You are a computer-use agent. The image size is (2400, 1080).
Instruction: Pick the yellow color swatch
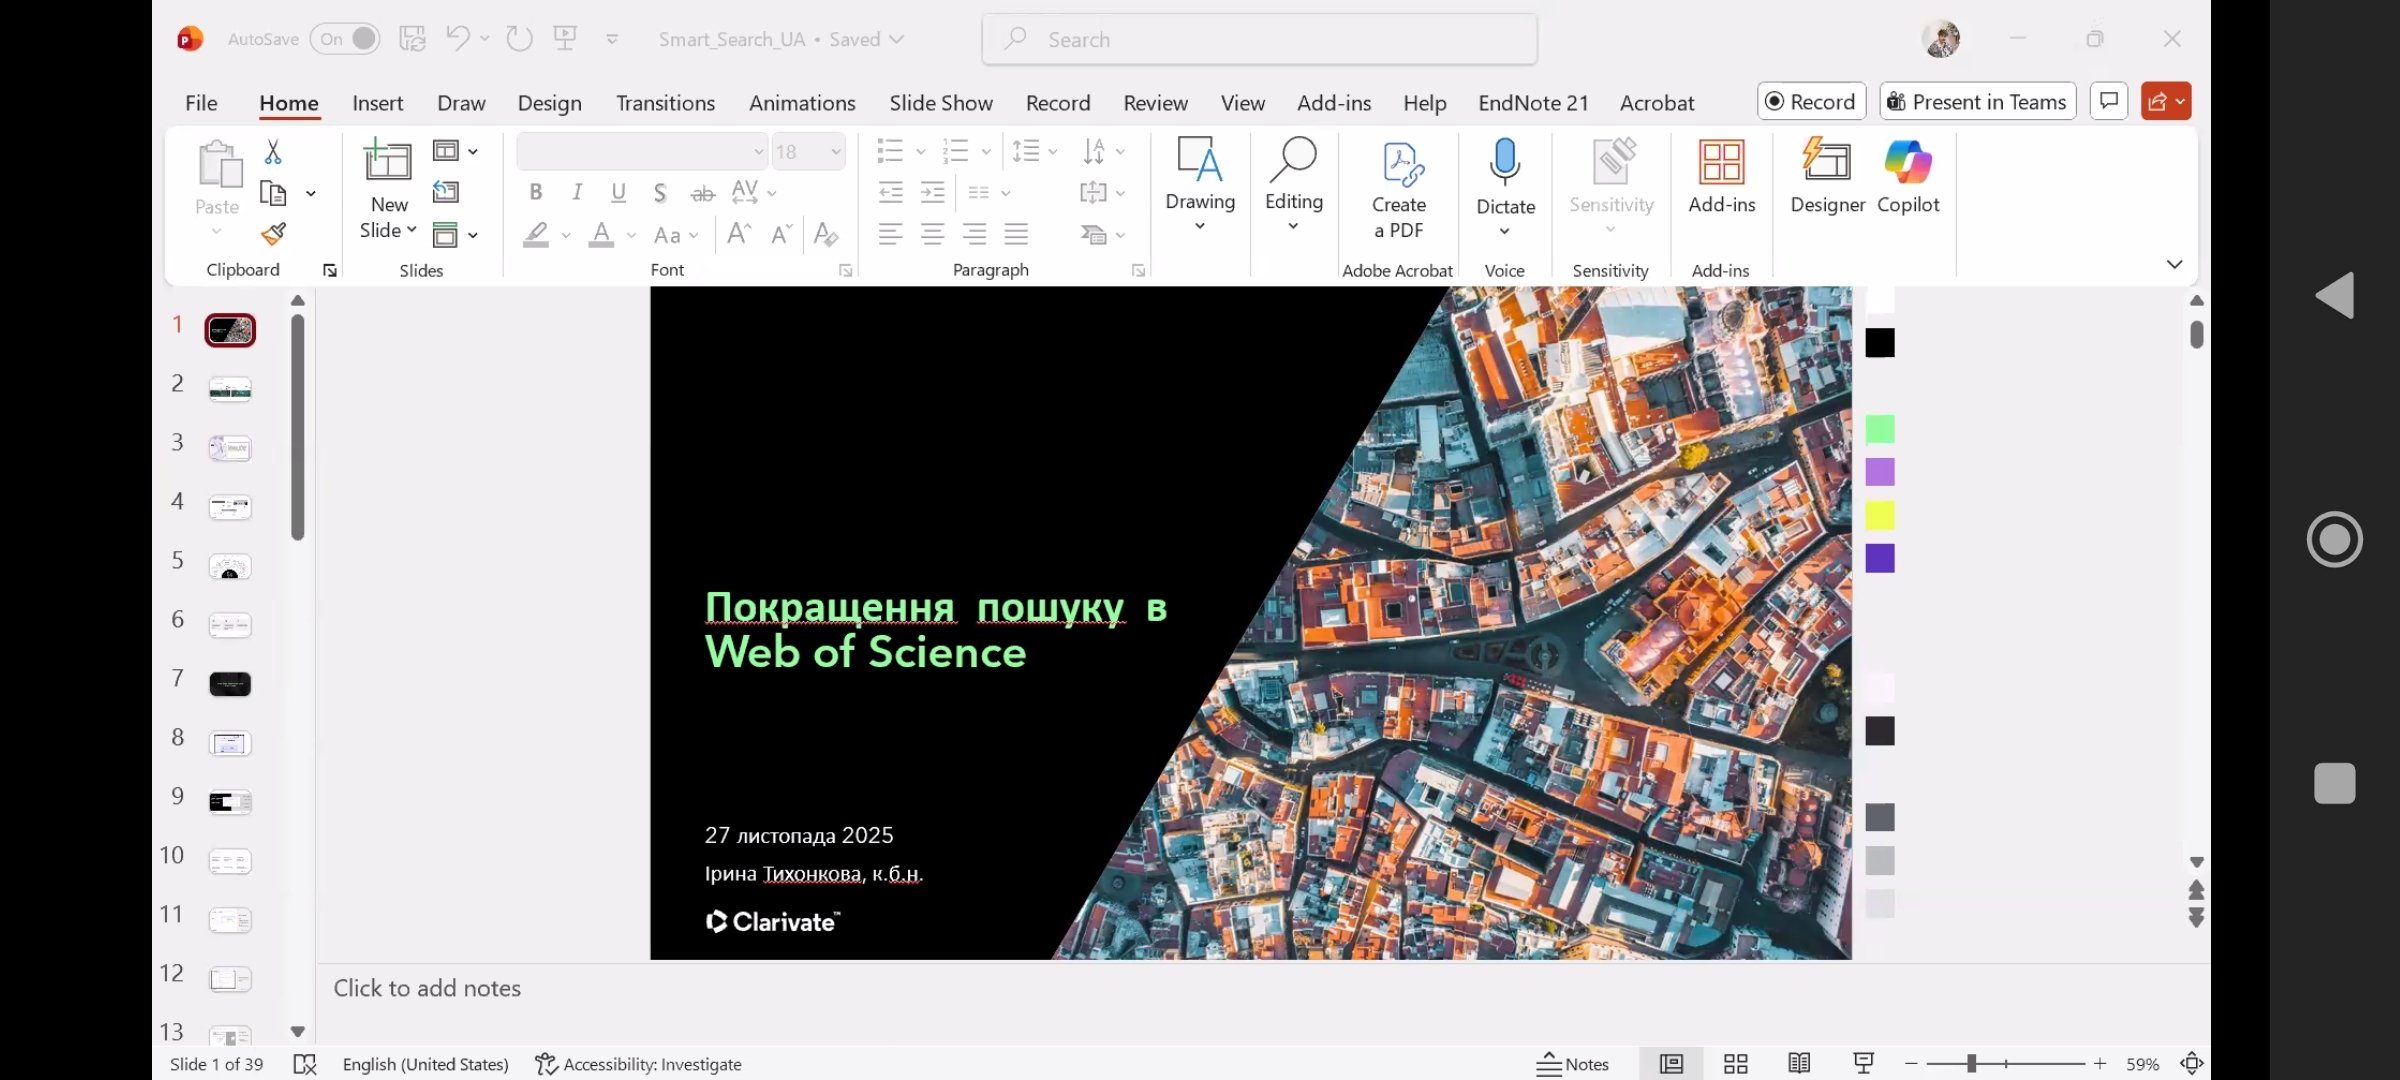pos(1880,515)
